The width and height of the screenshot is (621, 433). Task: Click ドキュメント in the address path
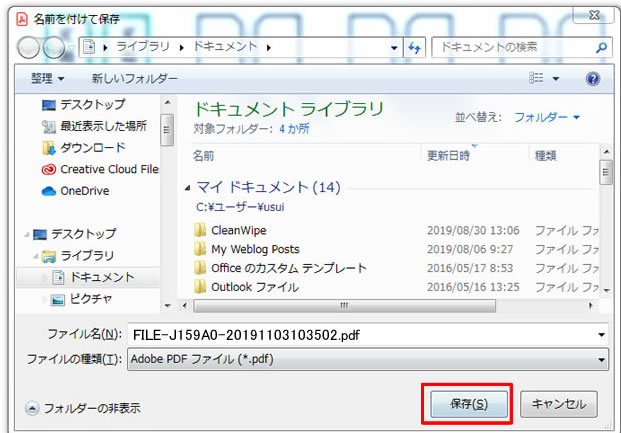tap(225, 47)
